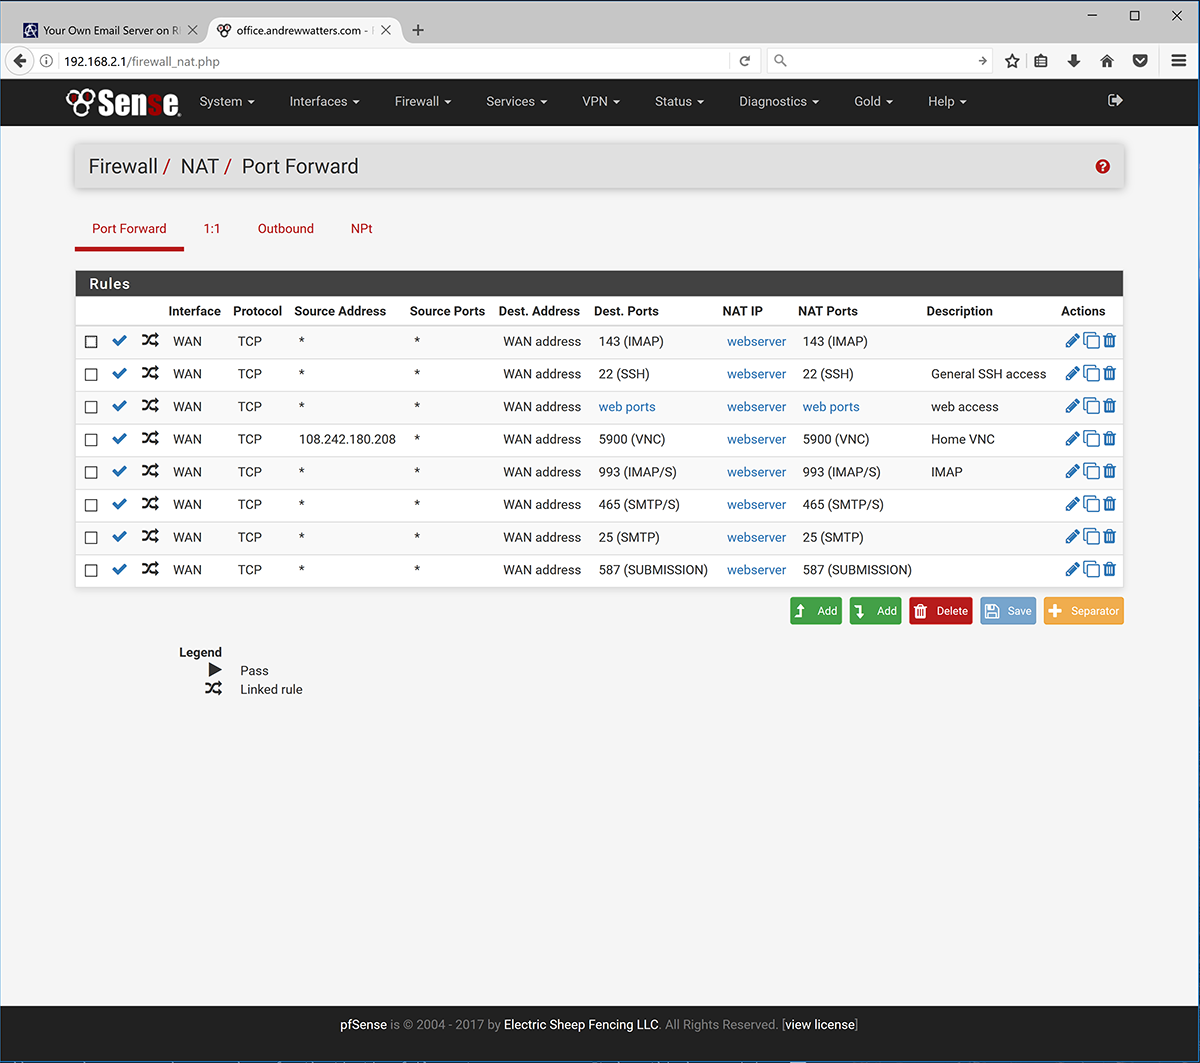Edit the 143 (IMAP) rule pencil icon
This screenshot has width=1200, height=1063.
pyautogui.click(x=1072, y=341)
